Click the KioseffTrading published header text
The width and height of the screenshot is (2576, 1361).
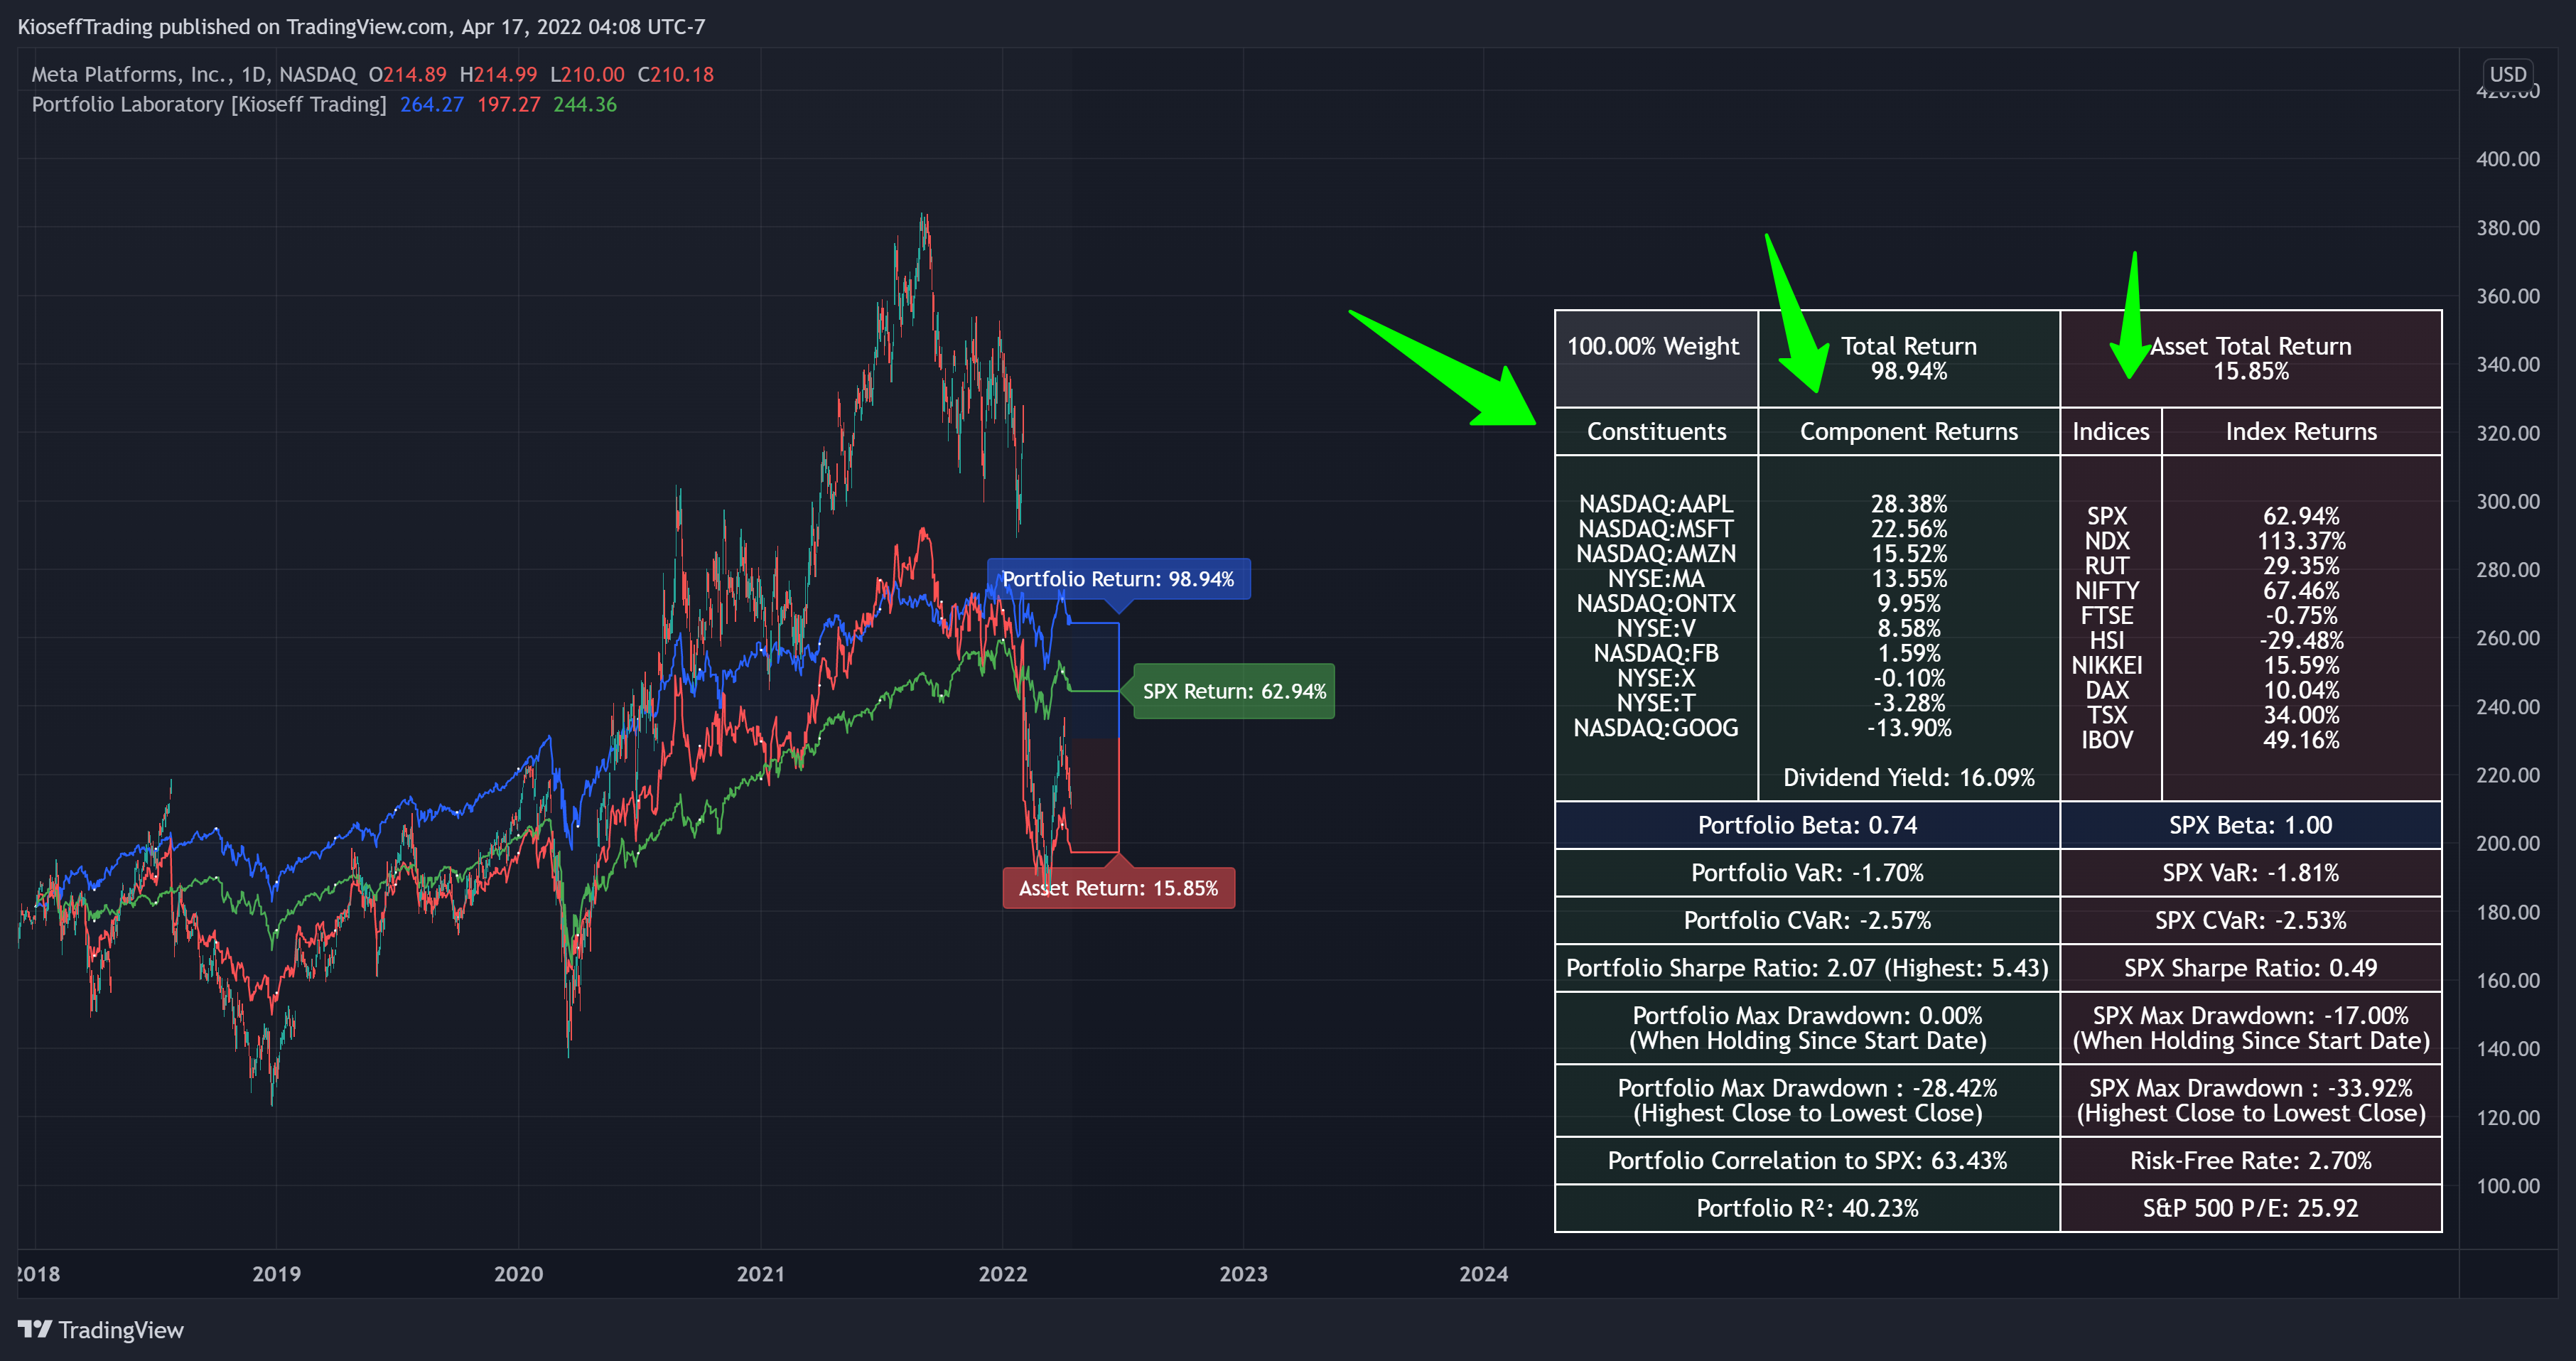(x=362, y=27)
